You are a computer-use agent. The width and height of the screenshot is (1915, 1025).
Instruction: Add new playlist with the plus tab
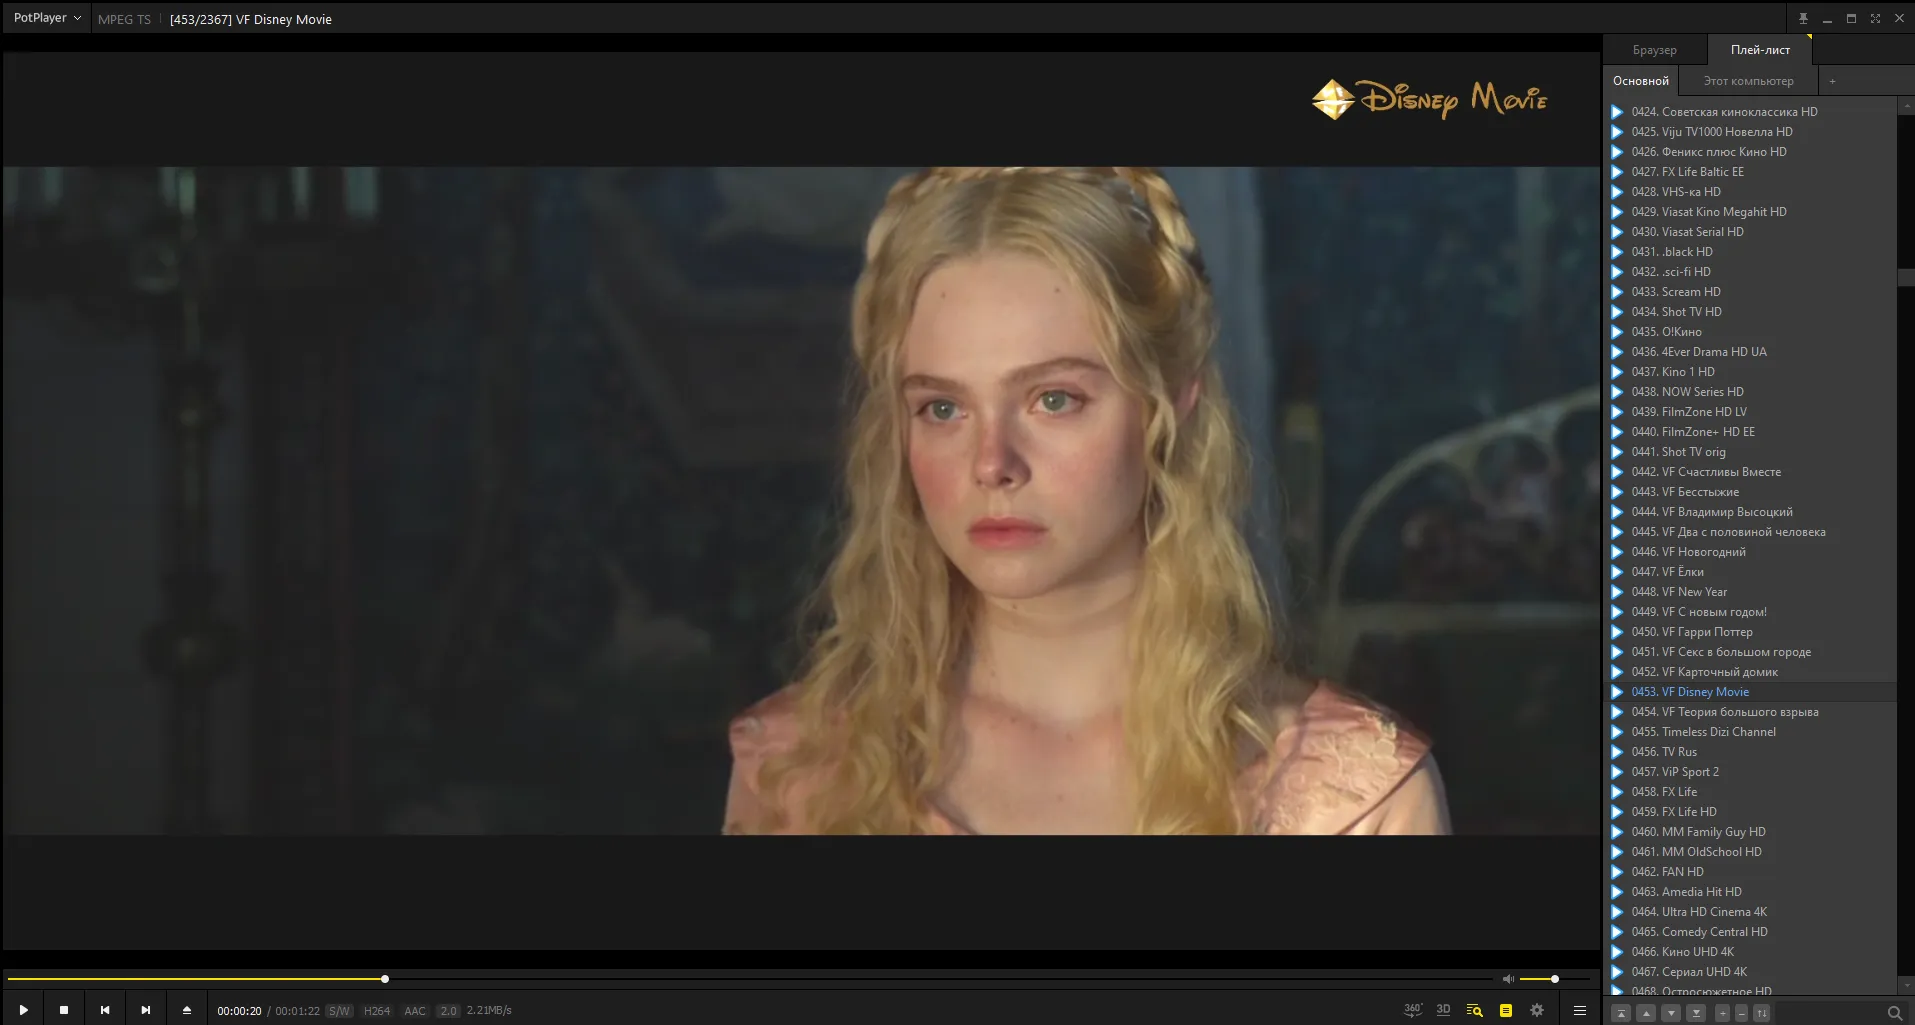[x=1832, y=81]
